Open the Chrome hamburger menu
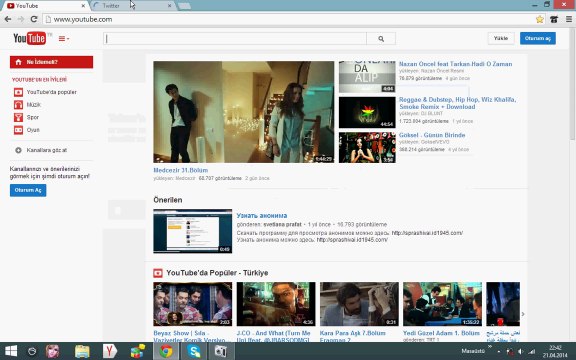The height and width of the screenshot is (360, 576). pyautogui.click(x=569, y=19)
